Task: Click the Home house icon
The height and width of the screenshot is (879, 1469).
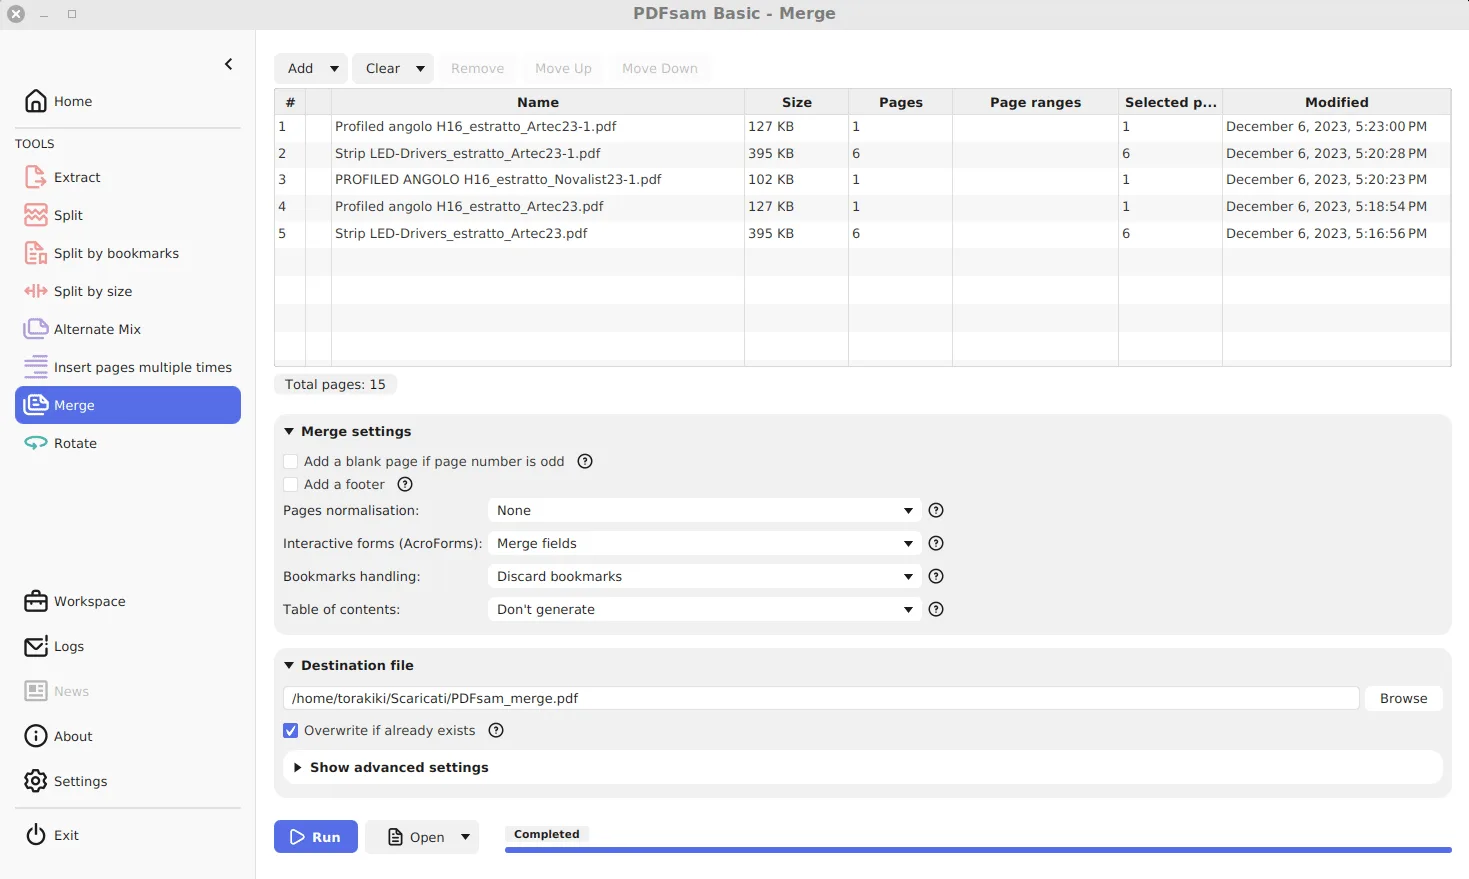Action: (x=36, y=101)
